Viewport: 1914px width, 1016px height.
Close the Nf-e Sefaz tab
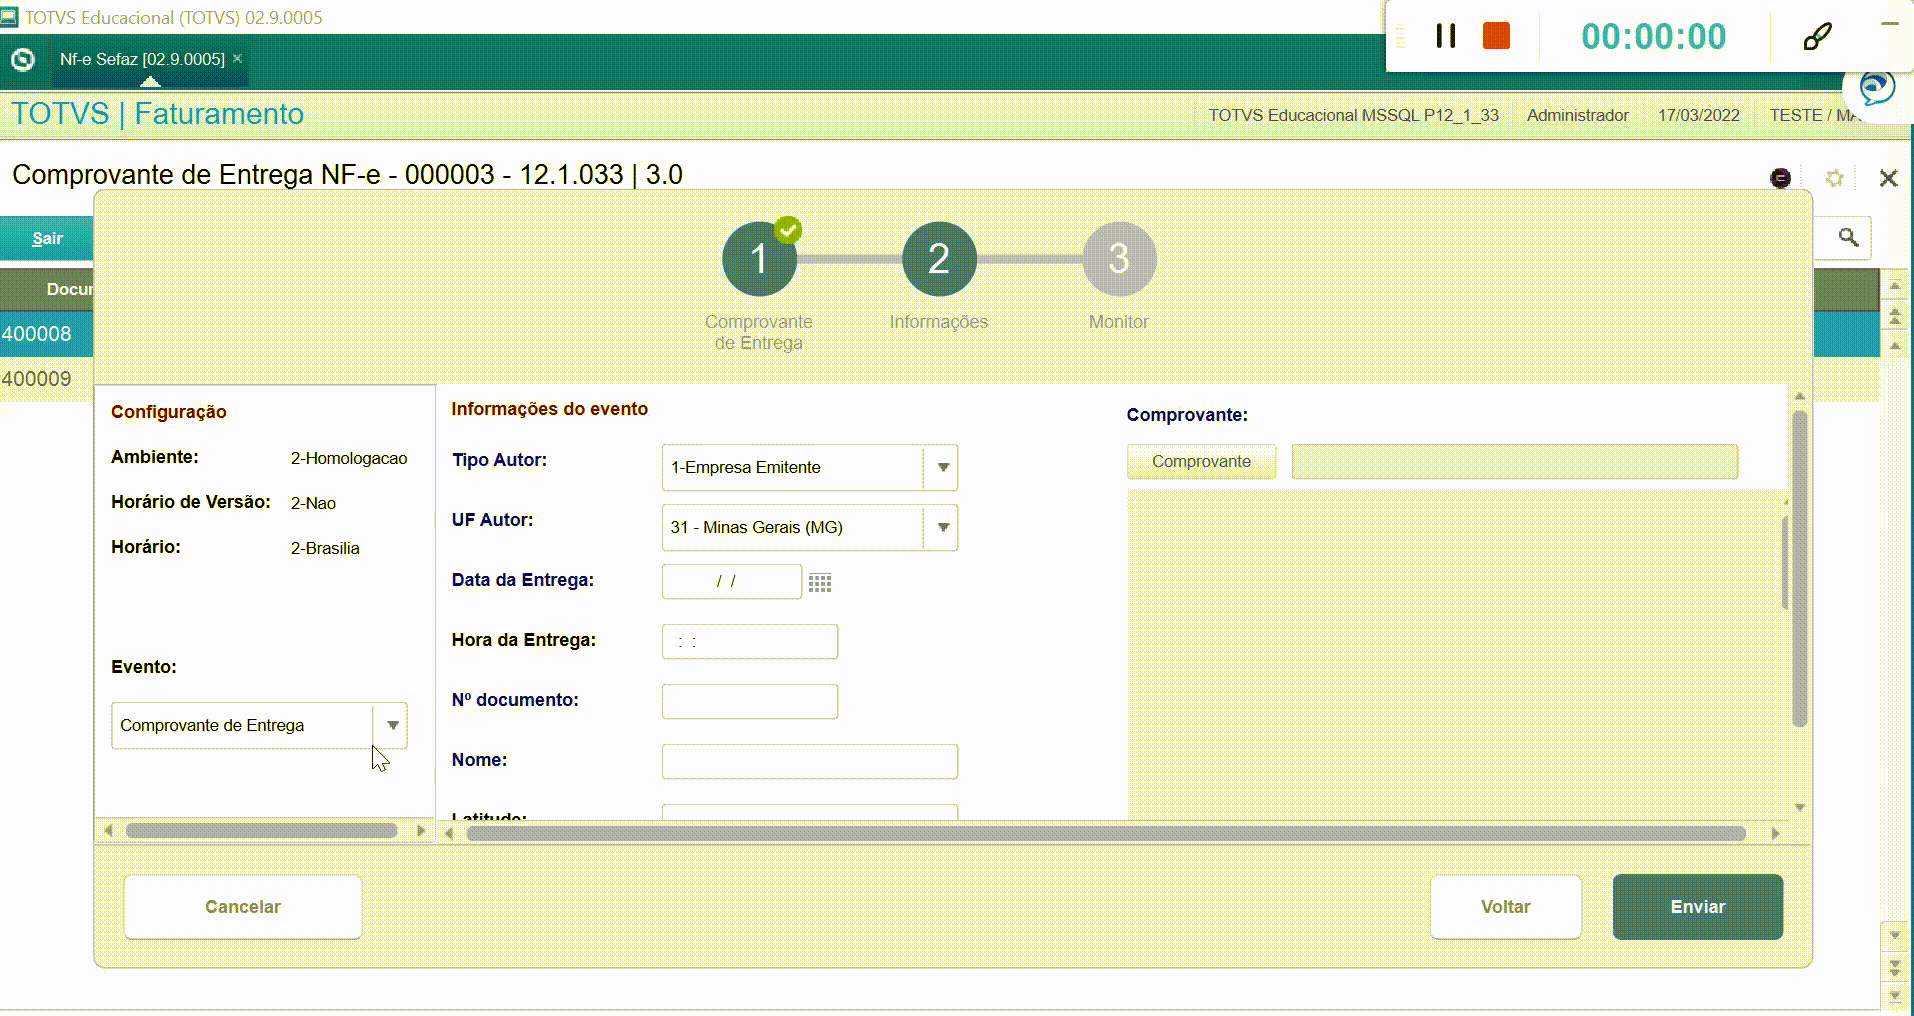coord(238,59)
